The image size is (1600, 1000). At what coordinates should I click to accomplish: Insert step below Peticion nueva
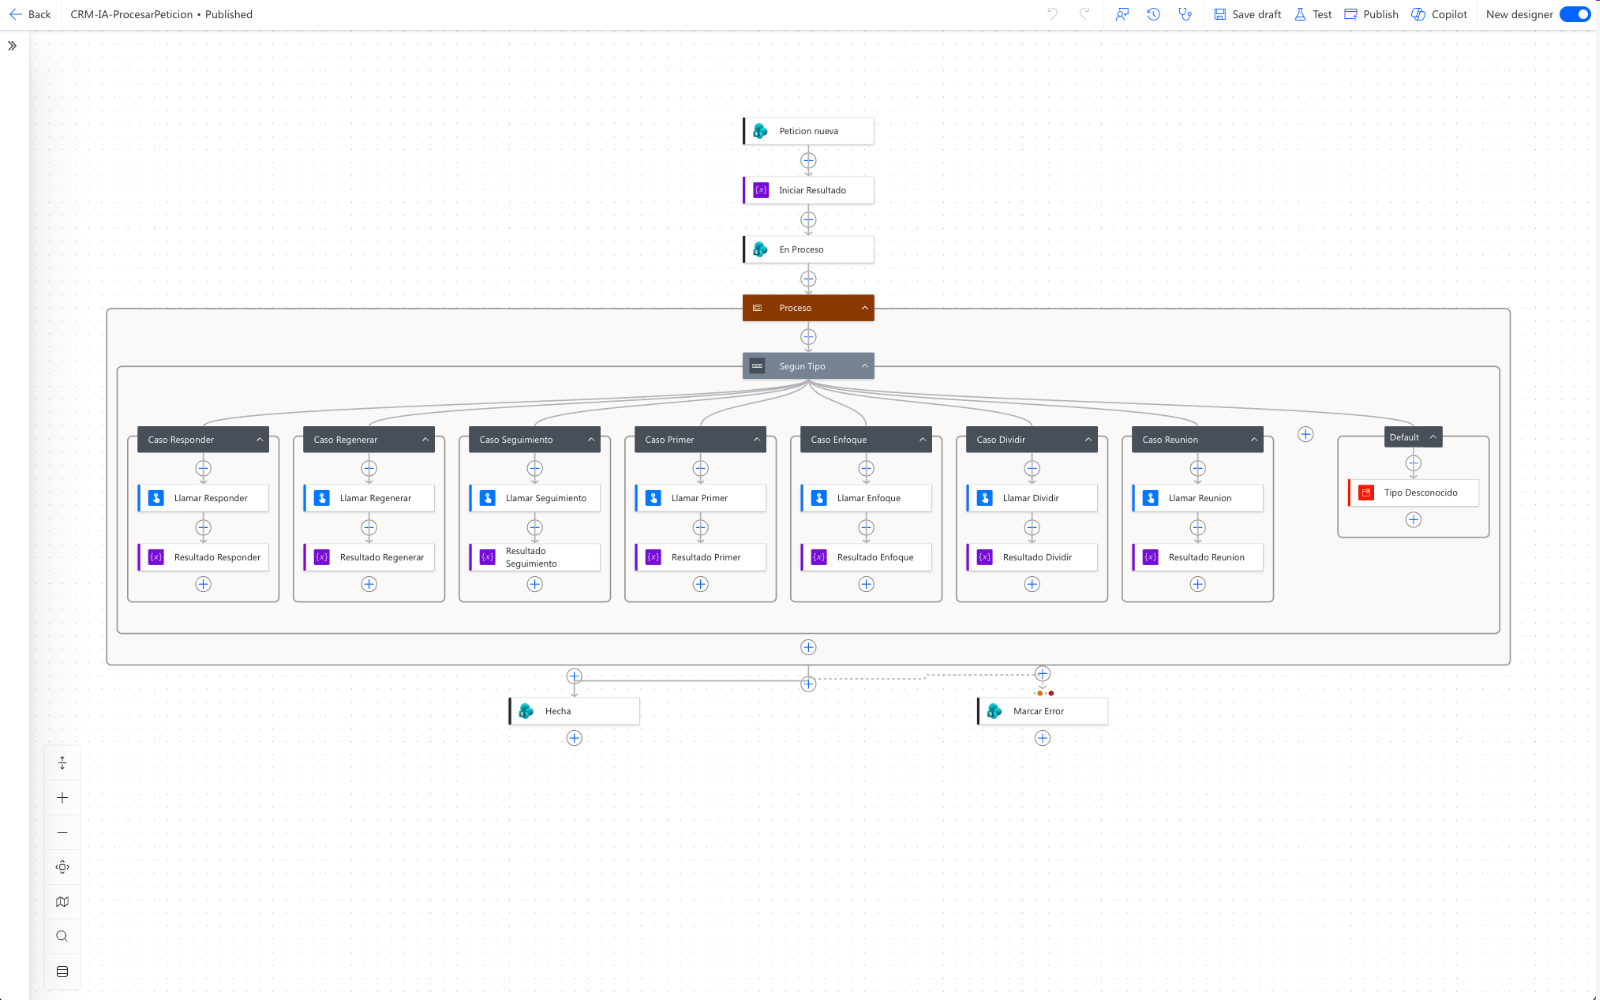point(808,161)
